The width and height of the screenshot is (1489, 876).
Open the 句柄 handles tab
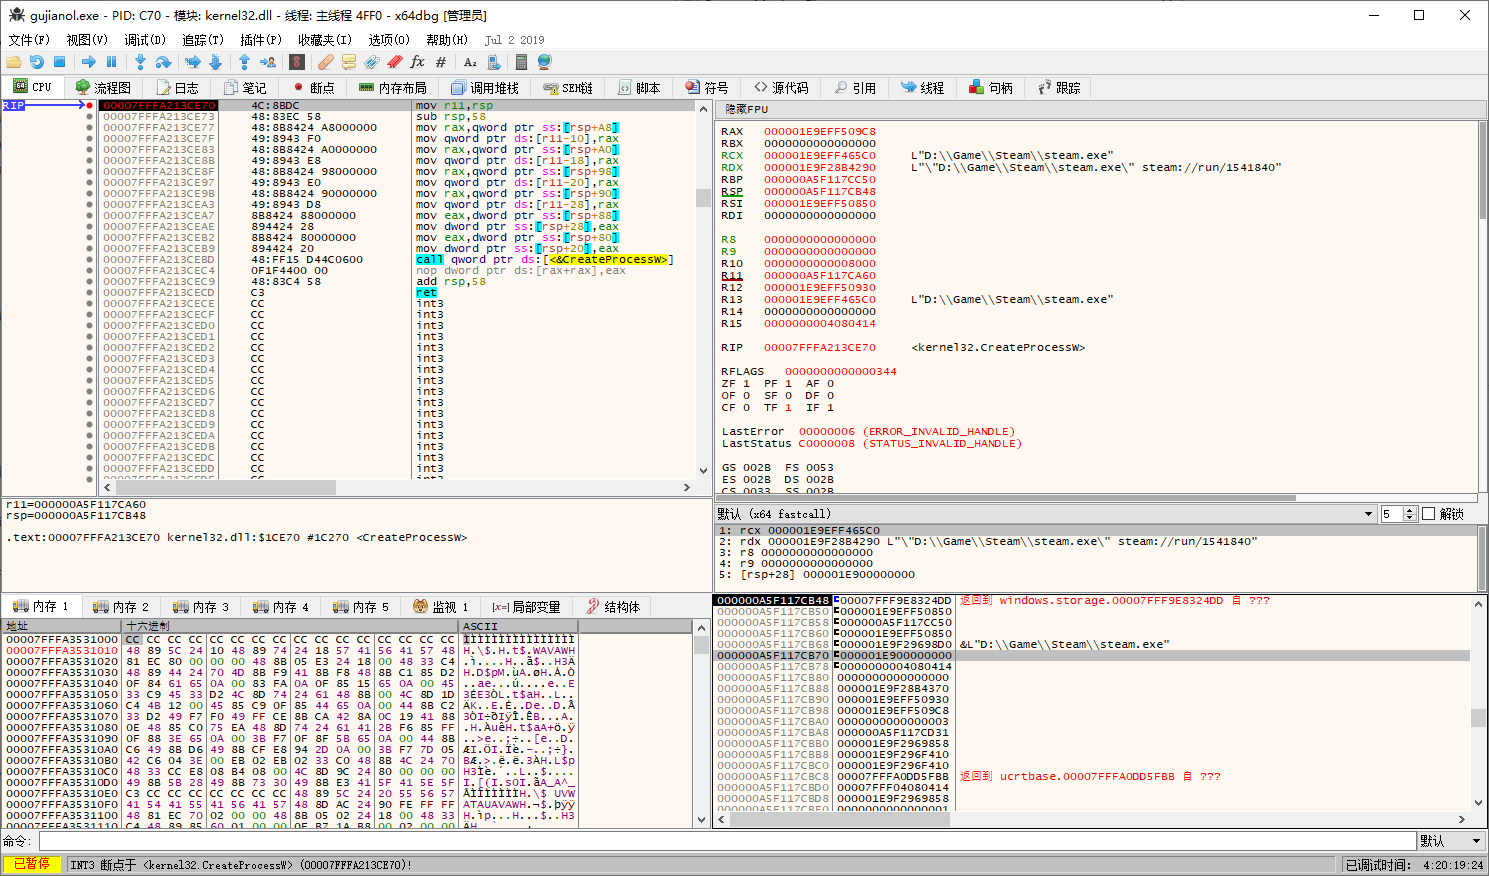point(990,87)
